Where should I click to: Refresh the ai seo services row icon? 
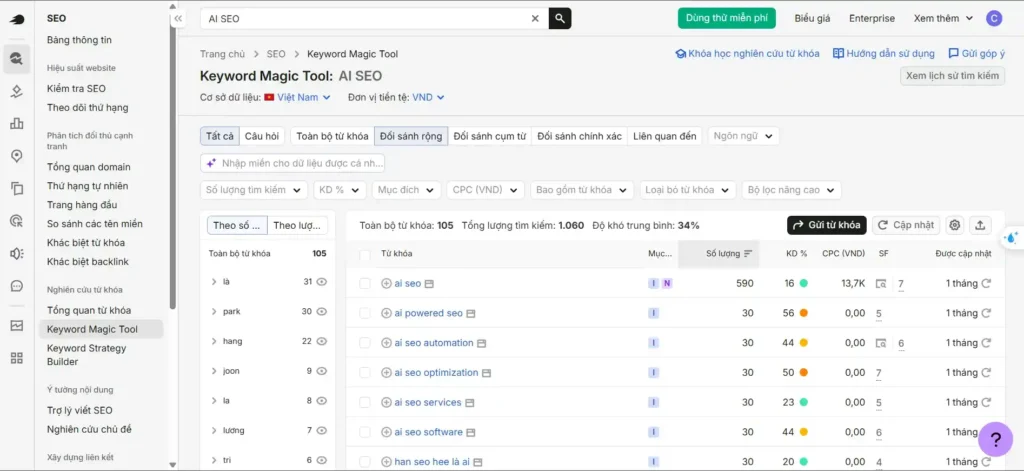(986, 402)
